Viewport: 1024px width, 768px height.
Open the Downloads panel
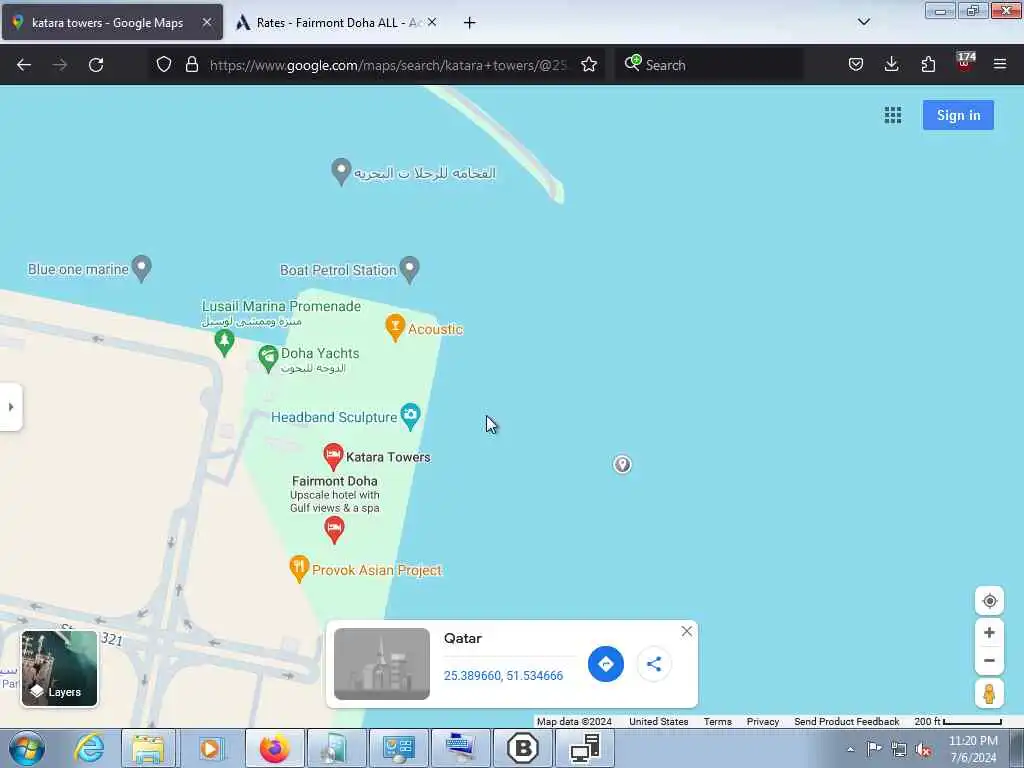(x=891, y=64)
